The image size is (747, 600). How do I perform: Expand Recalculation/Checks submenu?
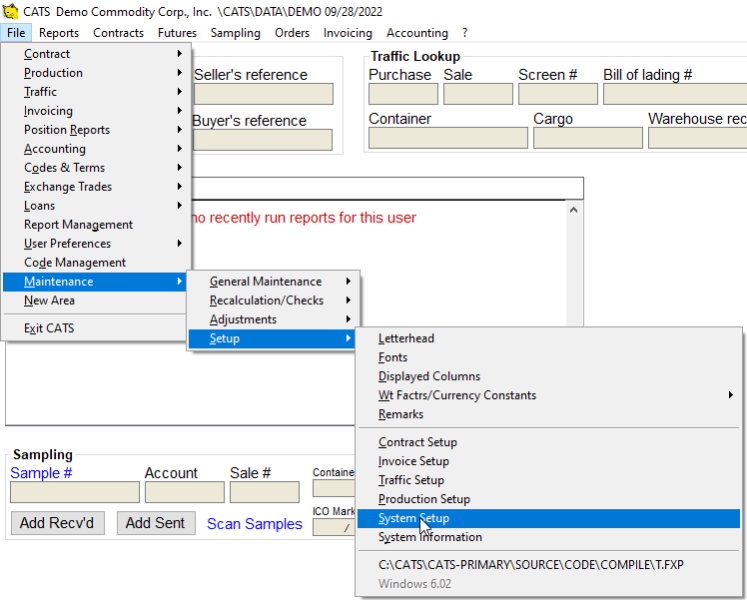[273, 301]
